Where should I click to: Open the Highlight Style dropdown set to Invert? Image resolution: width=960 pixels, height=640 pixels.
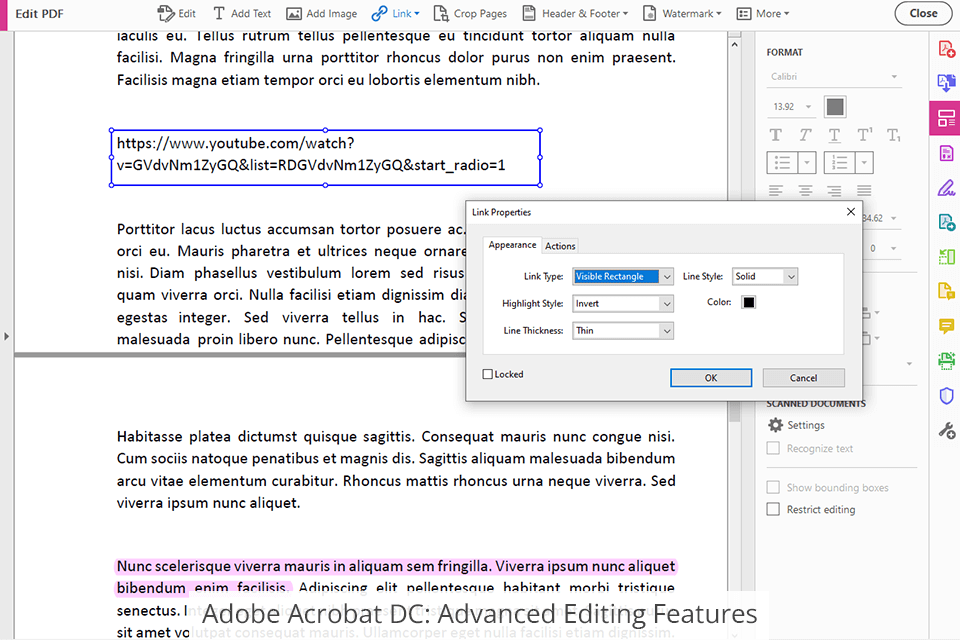tap(623, 303)
